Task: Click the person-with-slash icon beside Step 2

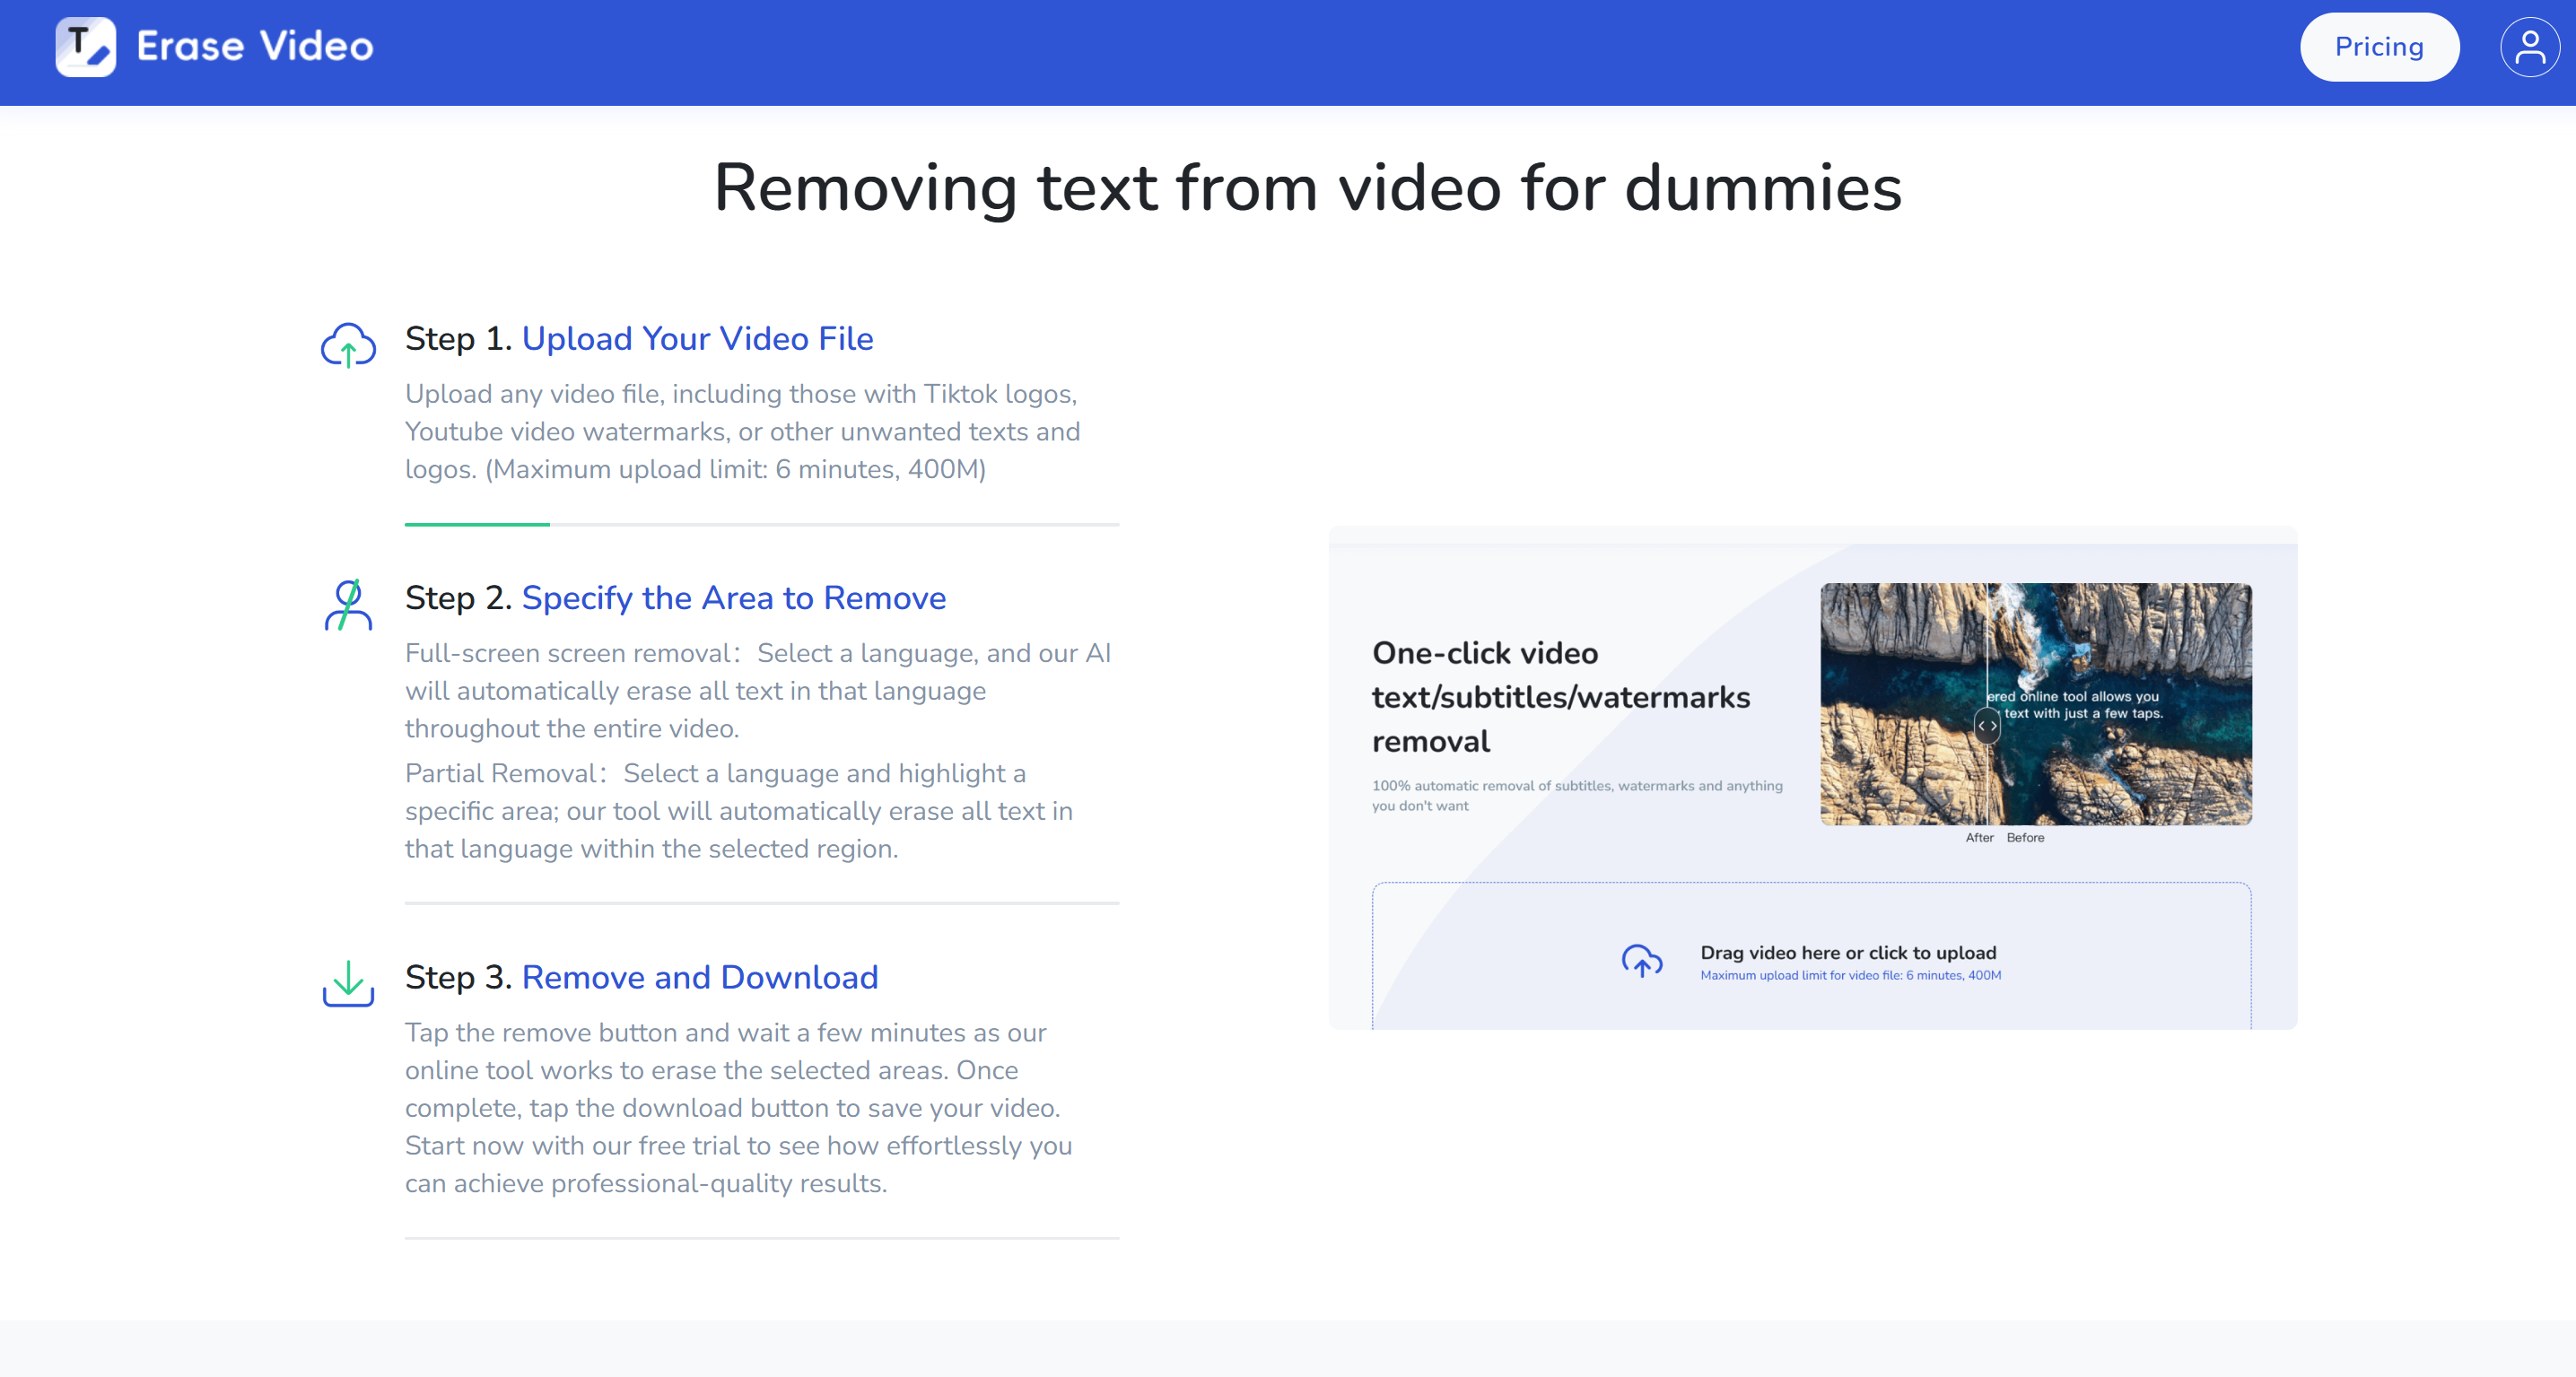Action: point(348,605)
